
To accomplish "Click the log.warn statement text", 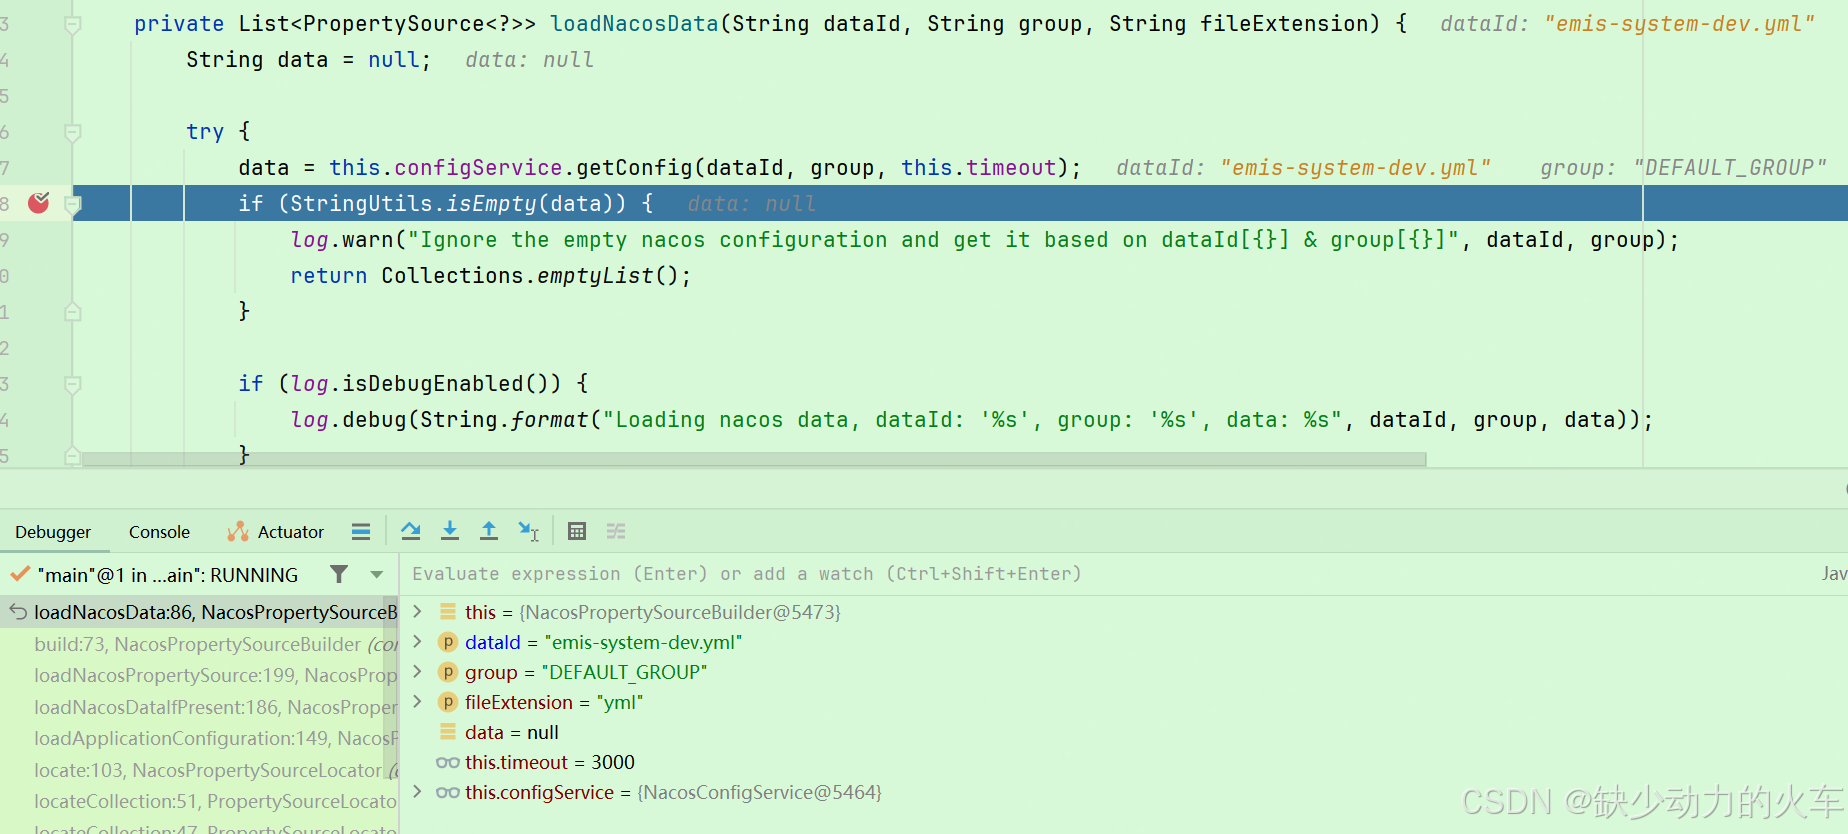I will pyautogui.click(x=984, y=240).
